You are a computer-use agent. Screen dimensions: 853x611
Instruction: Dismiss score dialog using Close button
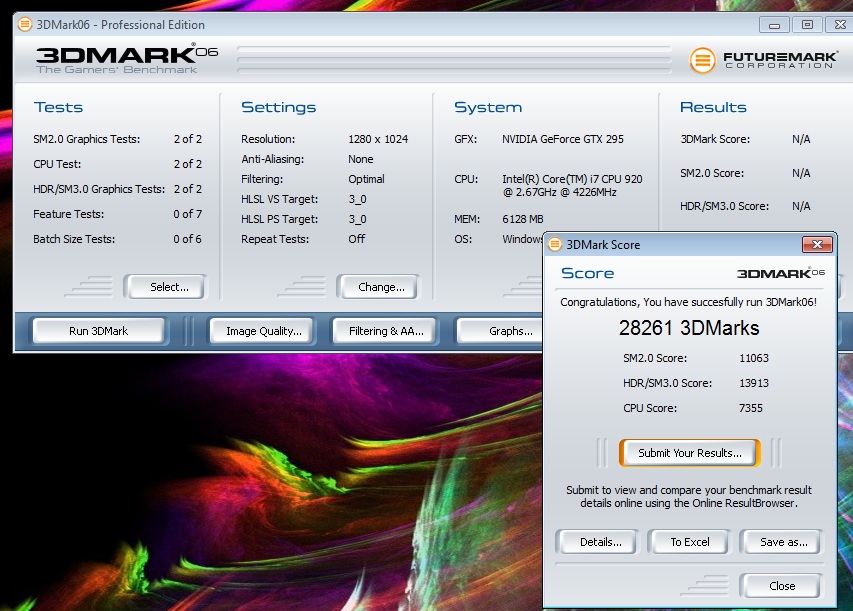point(782,586)
